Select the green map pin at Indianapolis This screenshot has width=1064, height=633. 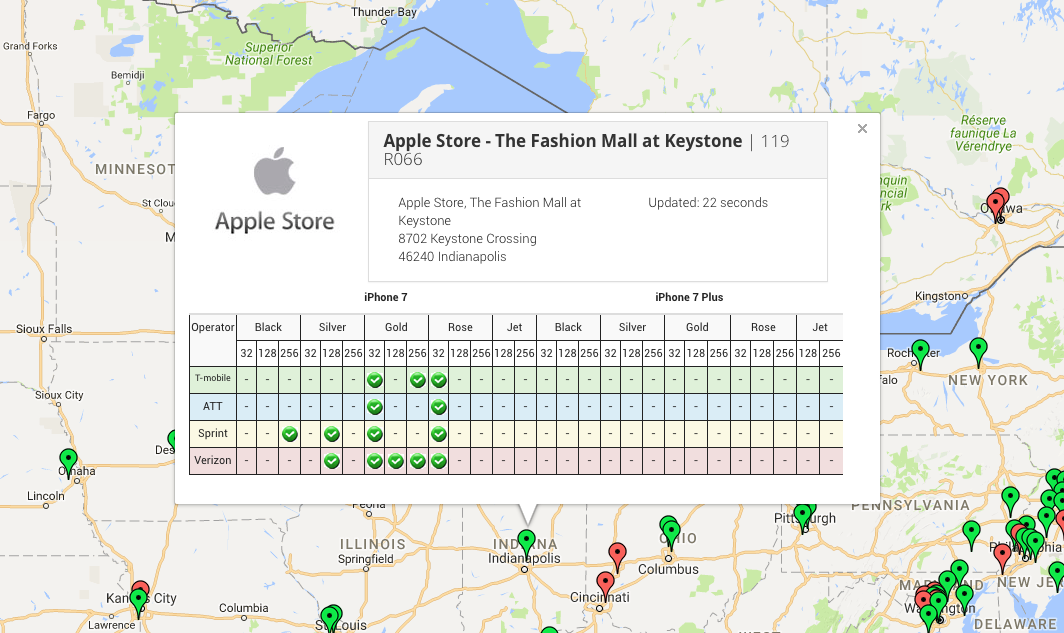point(527,544)
